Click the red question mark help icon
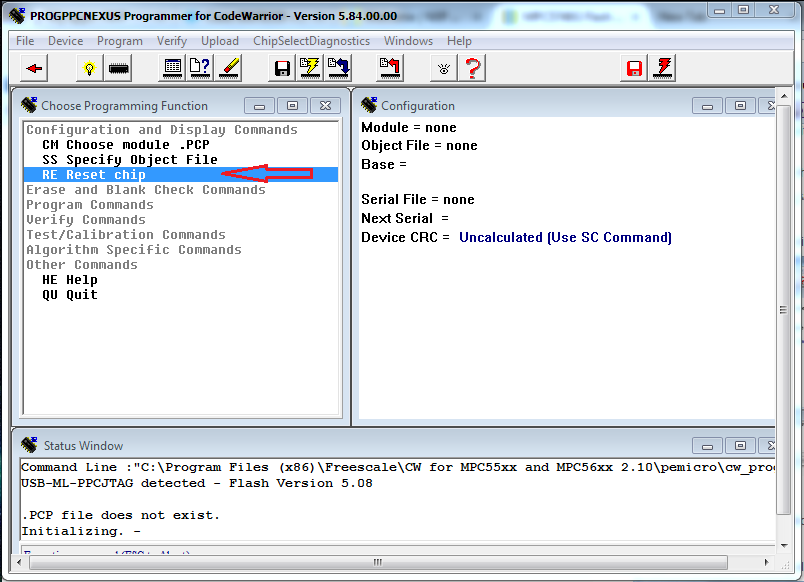804x582 pixels. 472,68
